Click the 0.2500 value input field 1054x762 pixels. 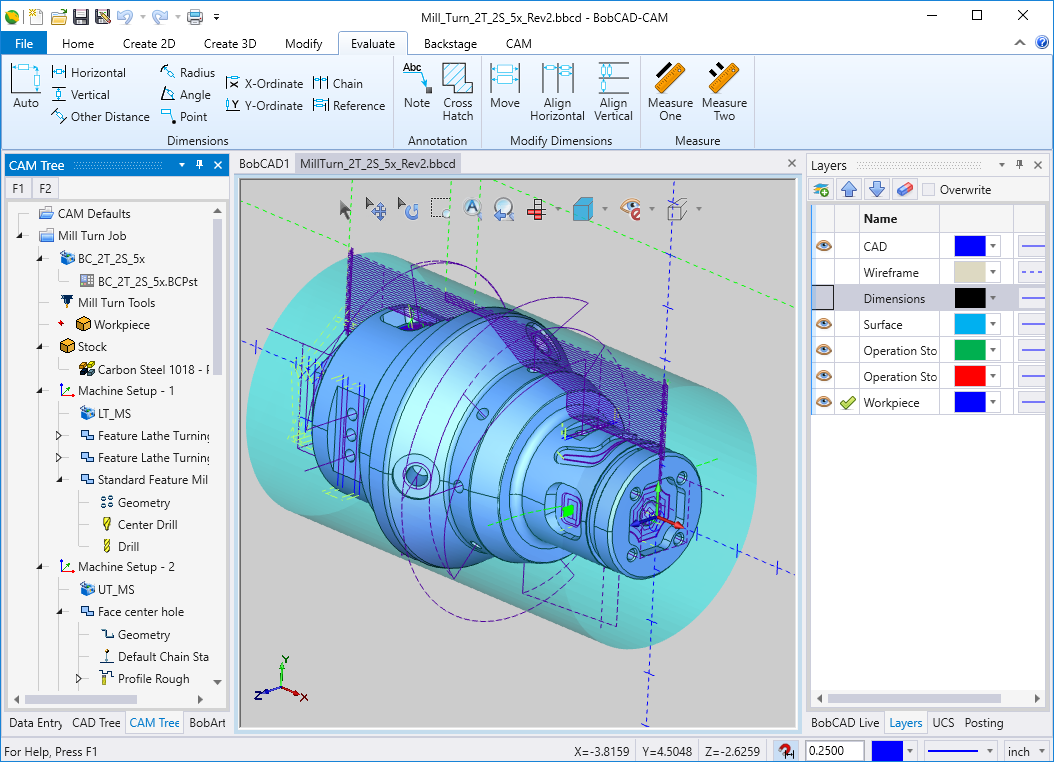[x=835, y=751]
